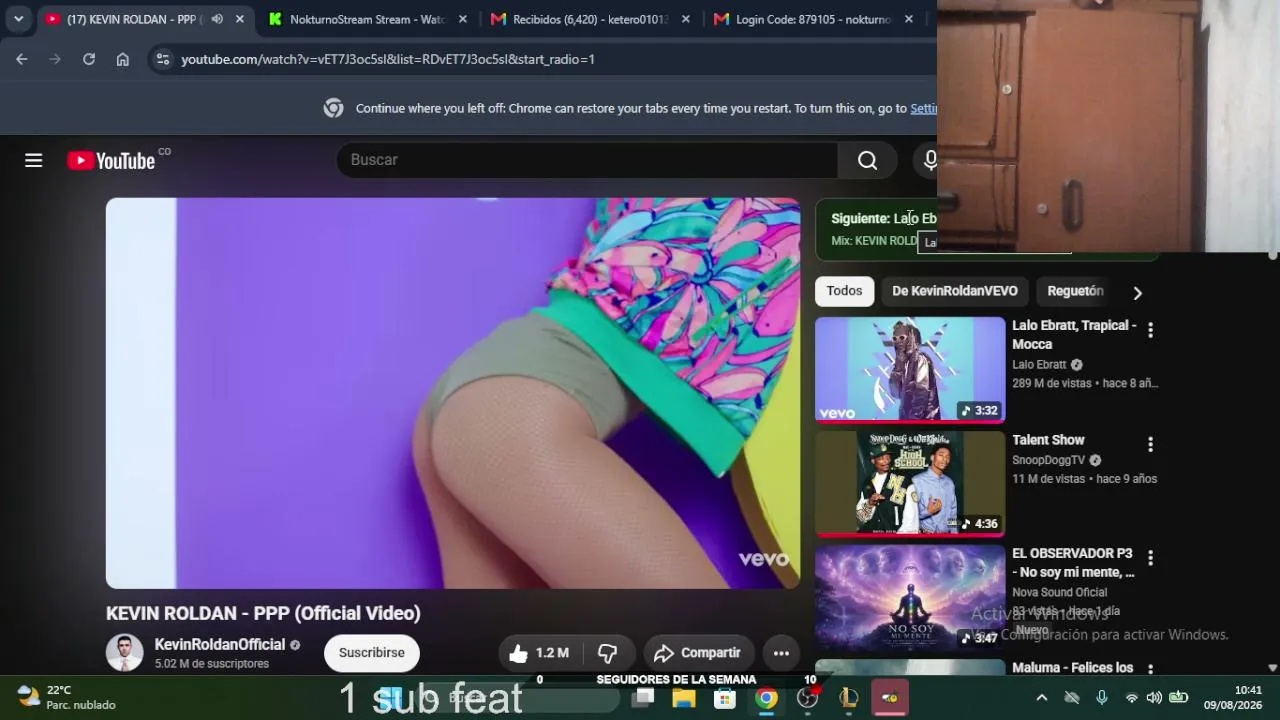
Task: Click the "Siguiente: Lalo Eb" up-next text
Action: (x=884, y=218)
